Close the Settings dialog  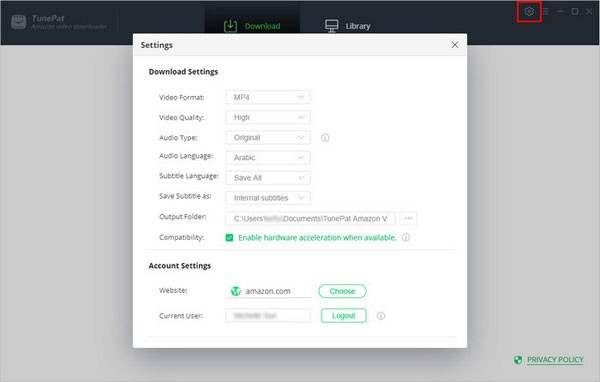pos(455,45)
